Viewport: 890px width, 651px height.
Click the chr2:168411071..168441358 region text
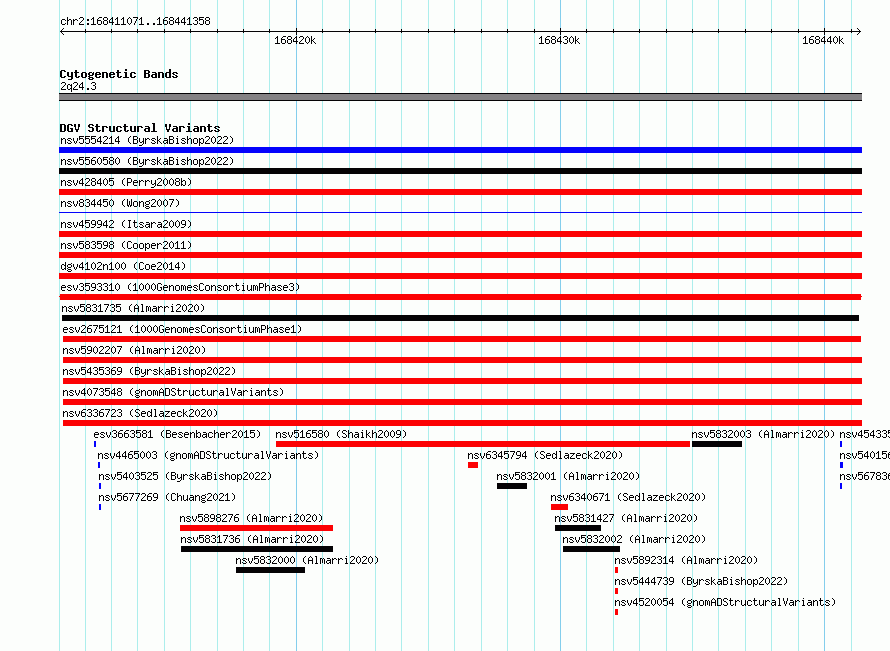(x=135, y=21)
